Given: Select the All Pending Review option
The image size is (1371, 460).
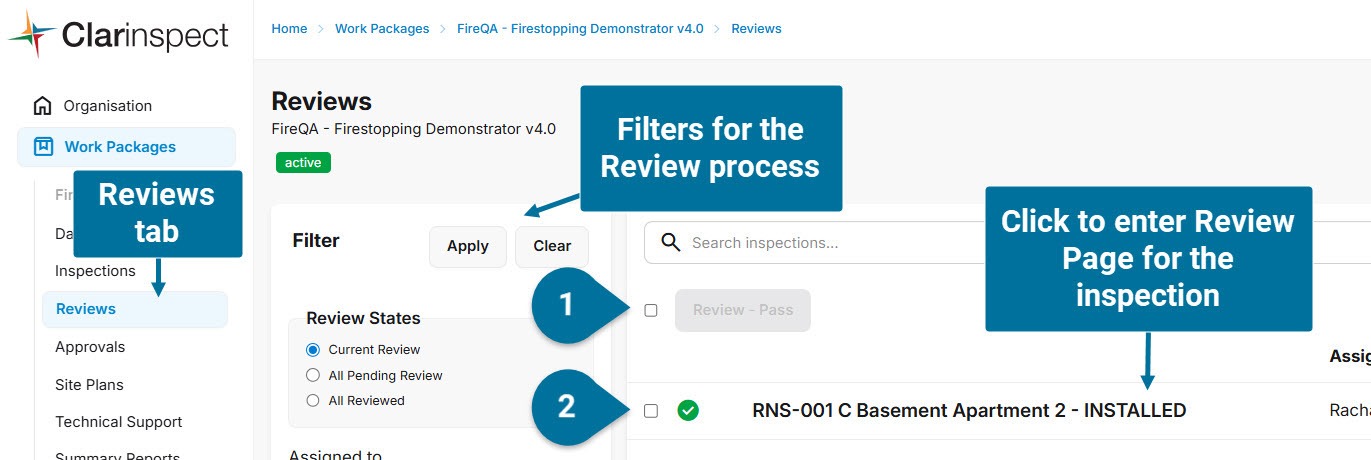Looking at the screenshot, I should tap(313, 376).
